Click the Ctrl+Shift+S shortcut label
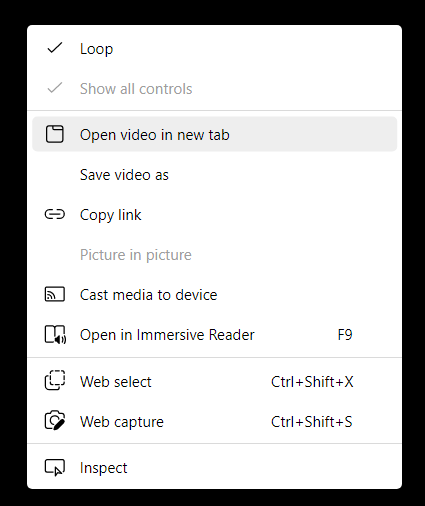 [312, 422]
